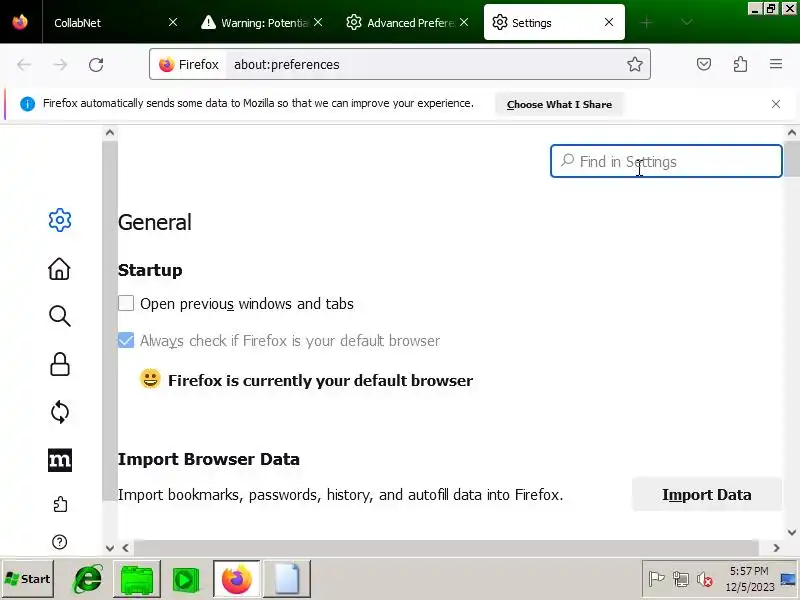Switch to the Warning: Potential tab
Viewport: 800px width, 600px height.
(262, 22)
